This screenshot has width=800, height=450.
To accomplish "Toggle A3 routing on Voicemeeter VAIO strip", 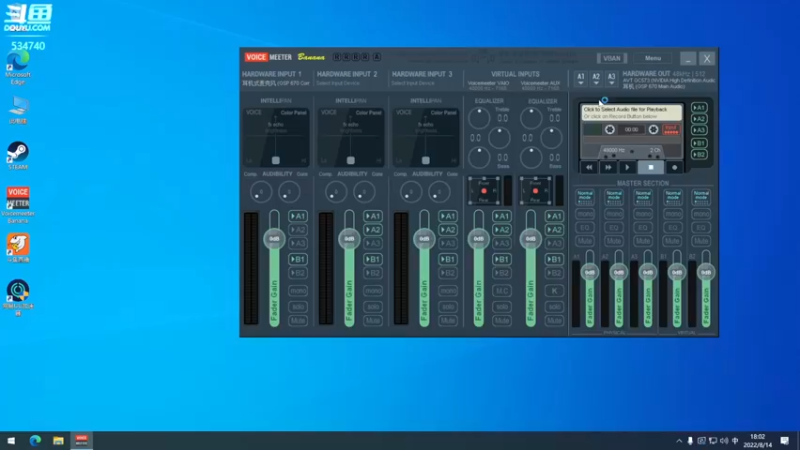I will pos(502,244).
